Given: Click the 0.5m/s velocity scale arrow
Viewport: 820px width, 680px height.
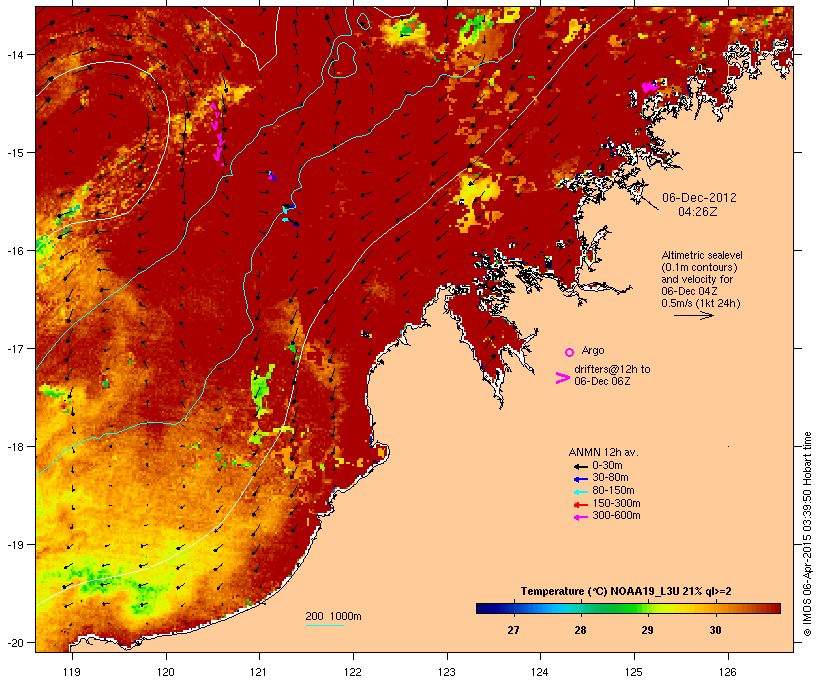Looking at the screenshot, I should tap(693, 315).
